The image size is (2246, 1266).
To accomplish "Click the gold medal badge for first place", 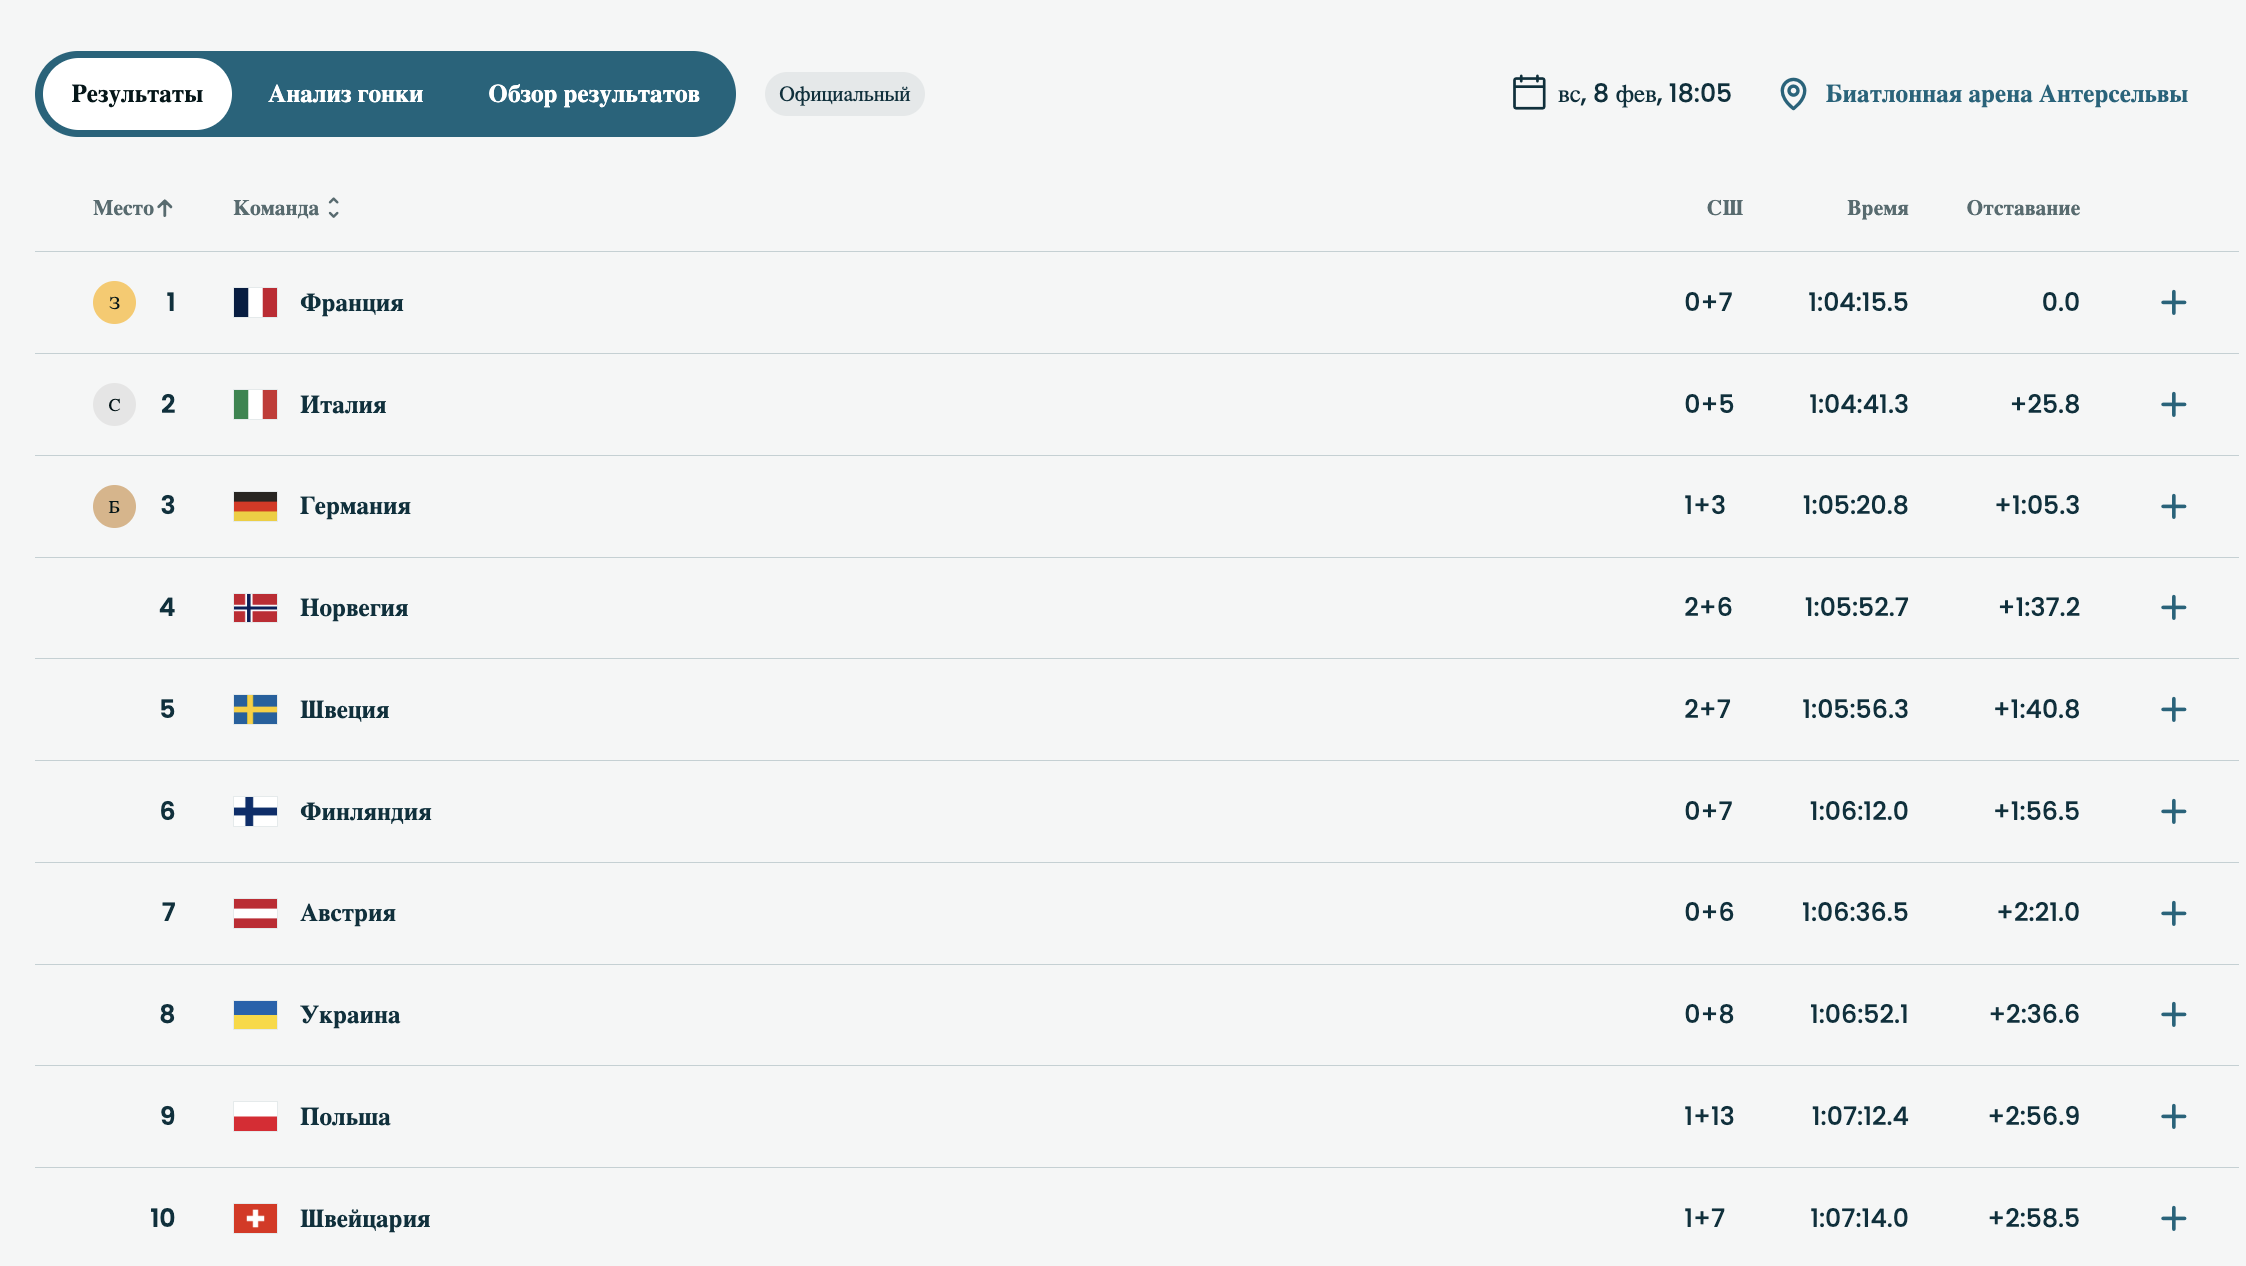I will tap(114, 302).
